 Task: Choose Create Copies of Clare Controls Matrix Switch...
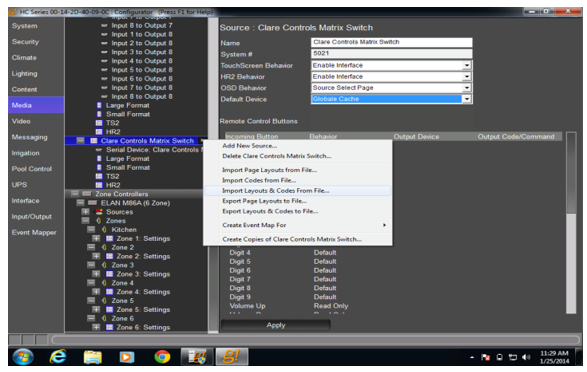pyautogui.click(x=298, y=239)
